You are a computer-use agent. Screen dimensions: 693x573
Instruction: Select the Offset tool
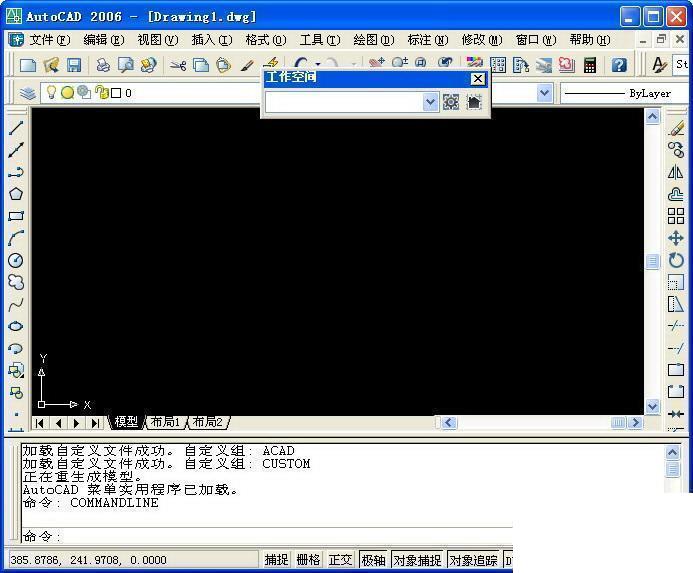click(676, 194)
